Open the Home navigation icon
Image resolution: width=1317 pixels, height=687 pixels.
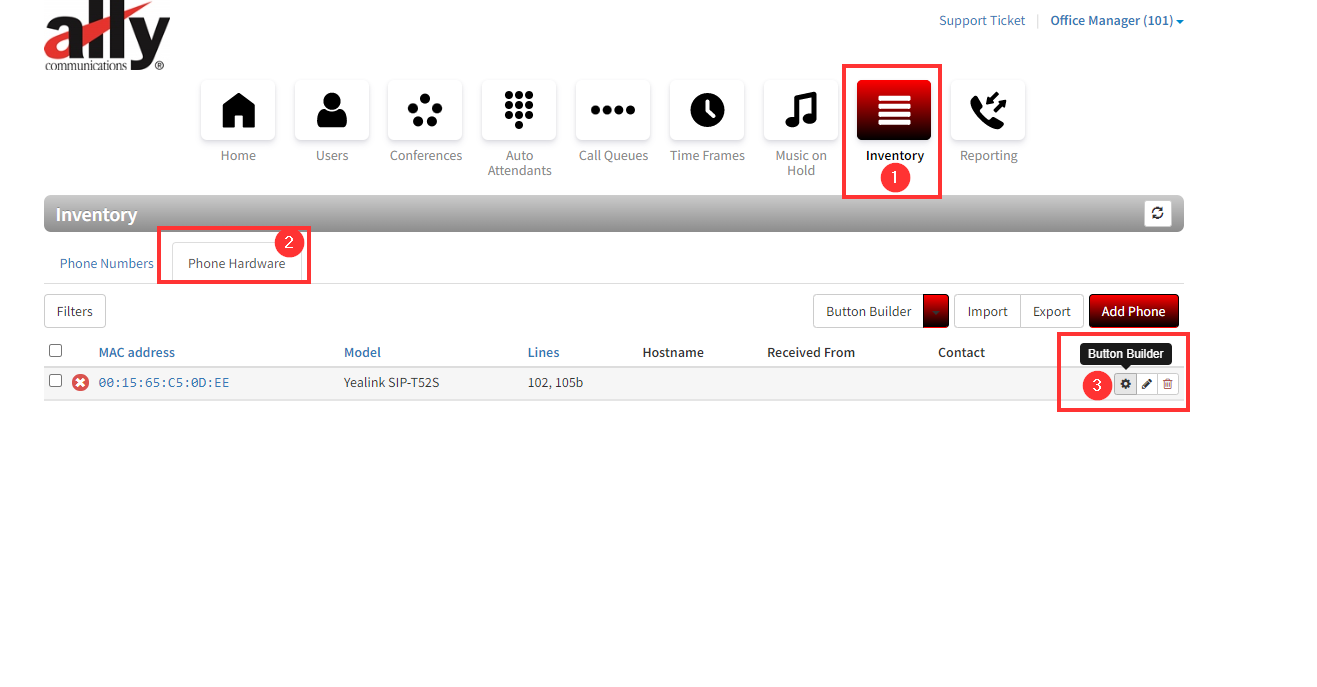[238, 110]
